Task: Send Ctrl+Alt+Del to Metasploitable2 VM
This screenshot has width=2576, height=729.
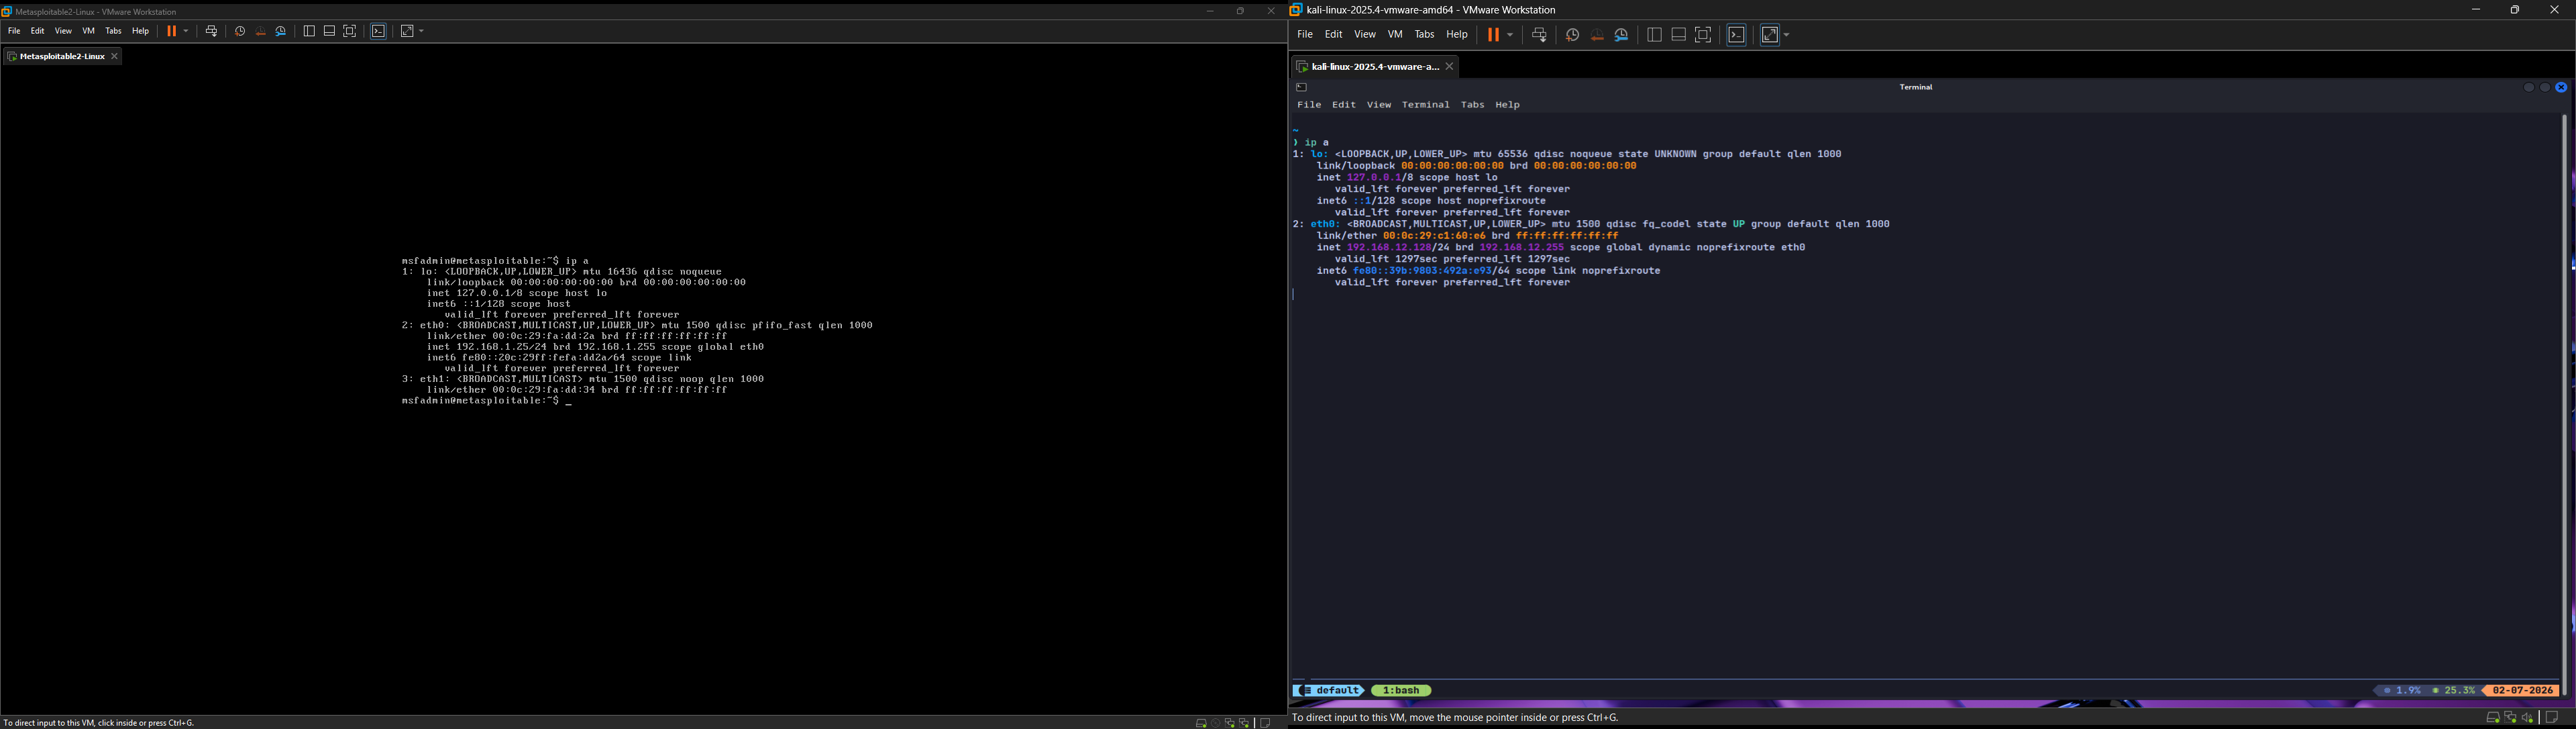Action: point(212,31)
